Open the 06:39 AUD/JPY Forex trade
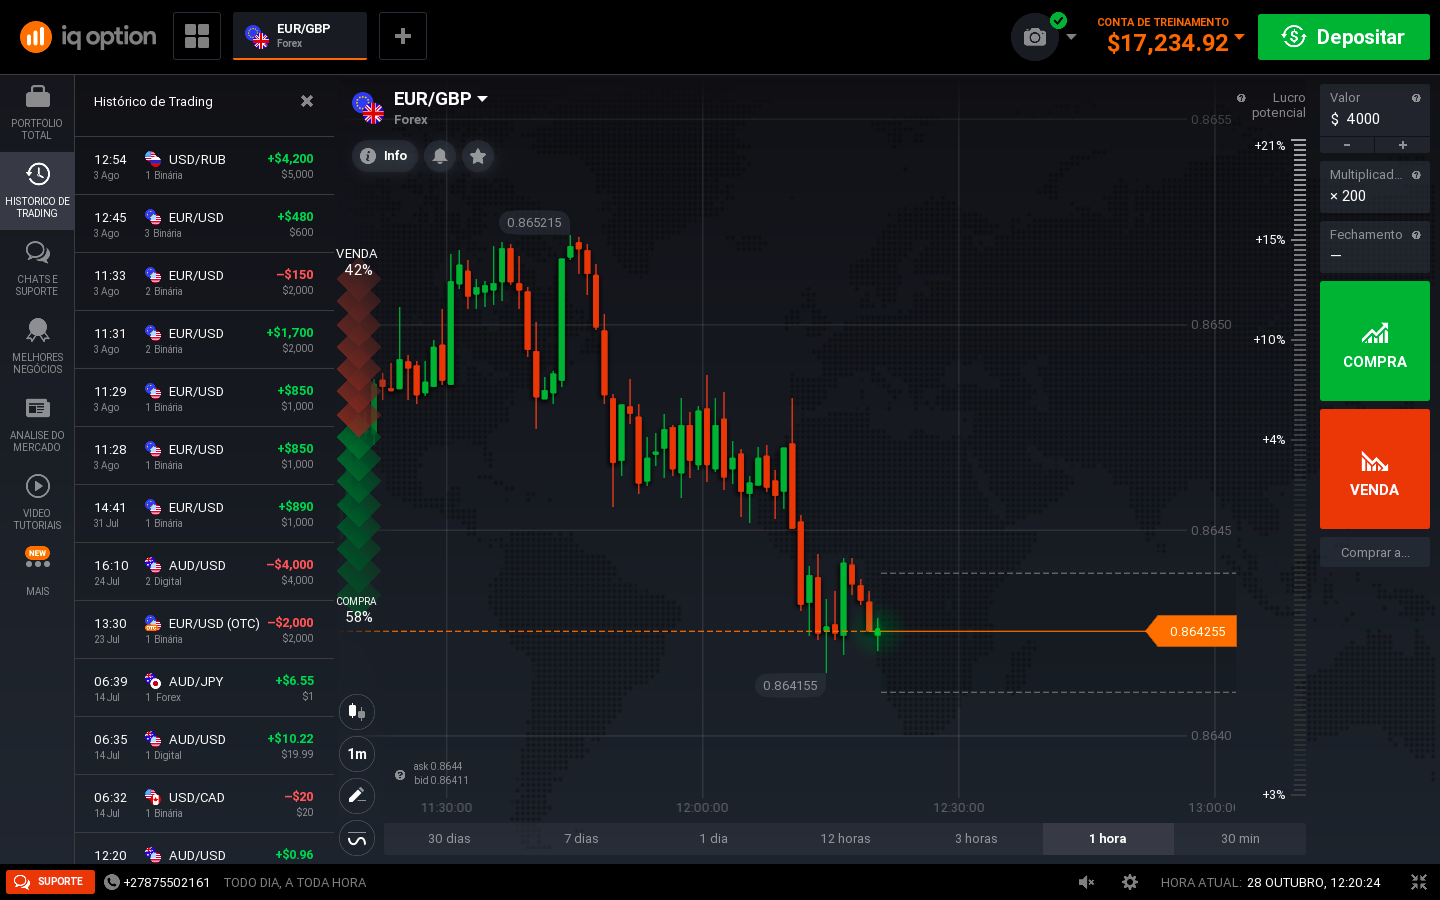This screenshot has height=900, width=1440. click(204, 688)
